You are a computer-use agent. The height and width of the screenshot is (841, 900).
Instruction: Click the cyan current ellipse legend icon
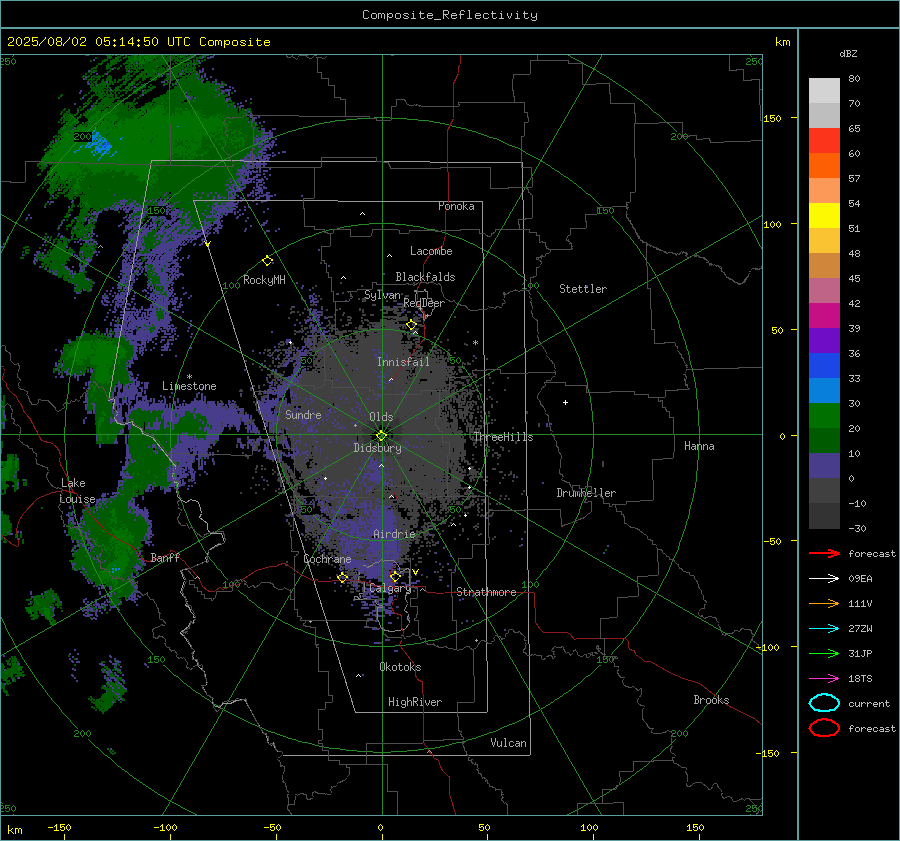(x=824, y=703)
